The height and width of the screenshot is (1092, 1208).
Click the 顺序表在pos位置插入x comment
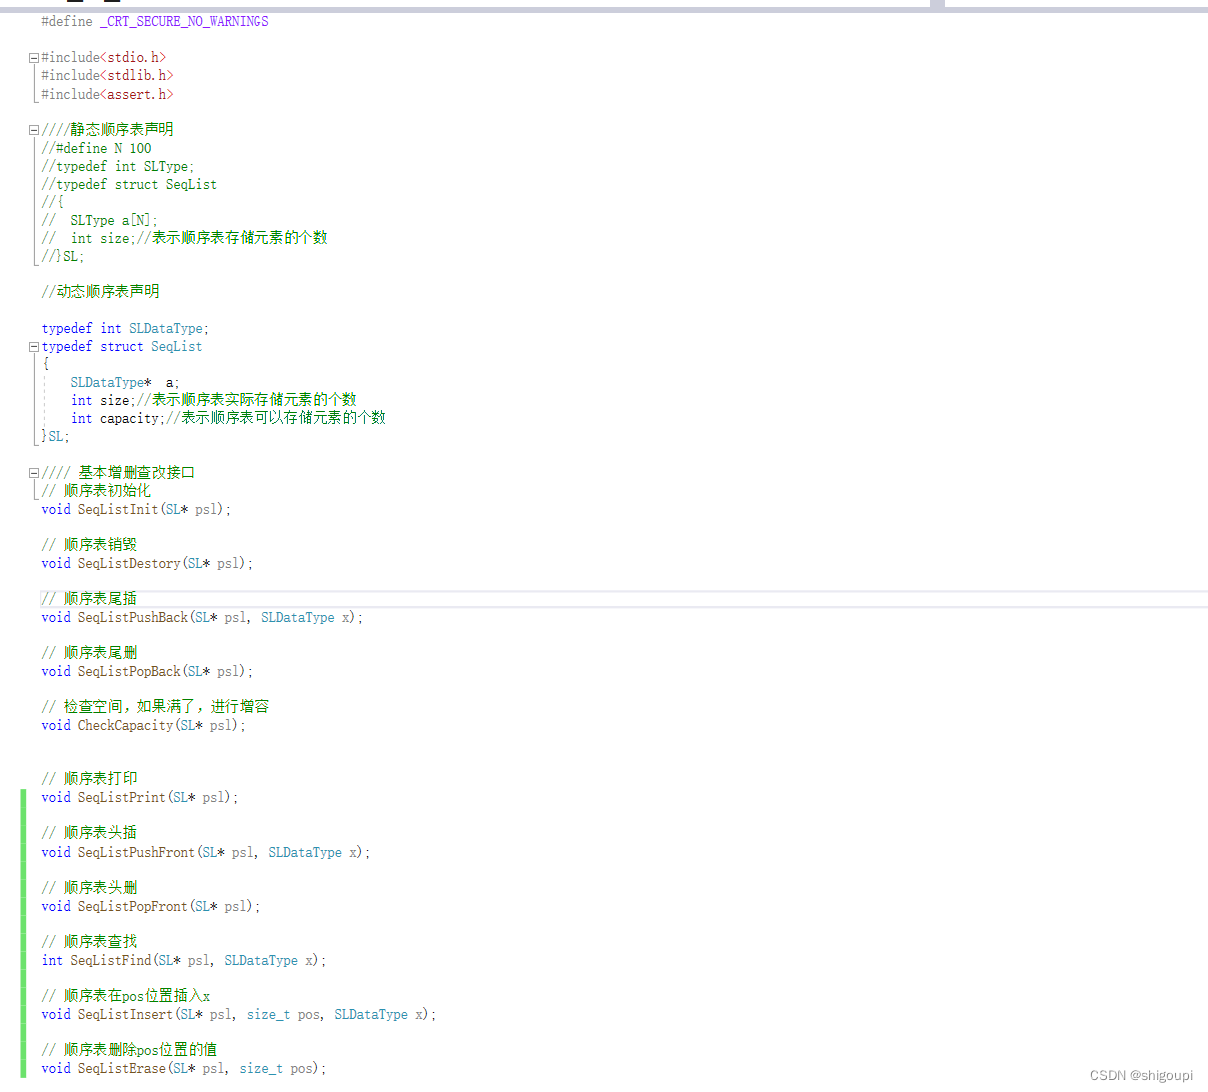coord(126,996)
